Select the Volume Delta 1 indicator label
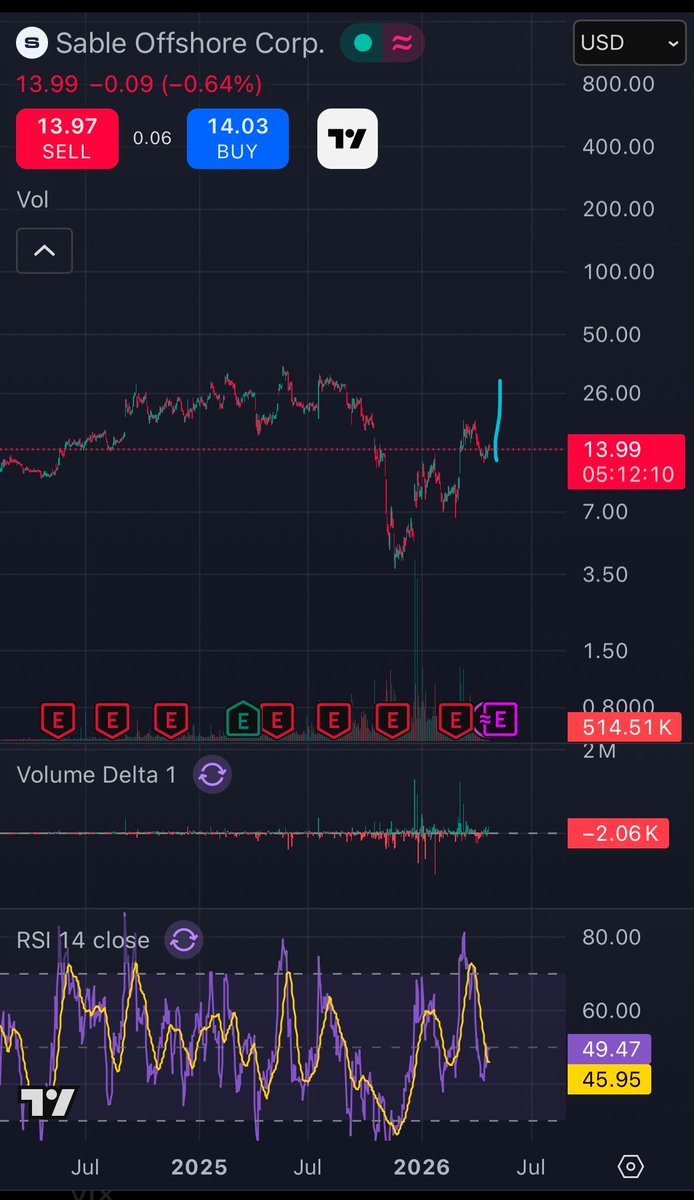 (x=96, y=774)
